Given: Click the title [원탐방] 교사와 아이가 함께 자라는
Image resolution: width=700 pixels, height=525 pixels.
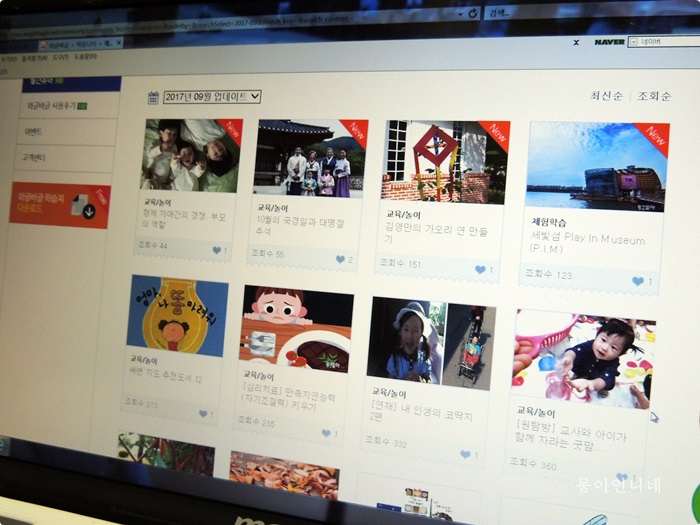Looking at the screenshot, I should click(570, 435).
